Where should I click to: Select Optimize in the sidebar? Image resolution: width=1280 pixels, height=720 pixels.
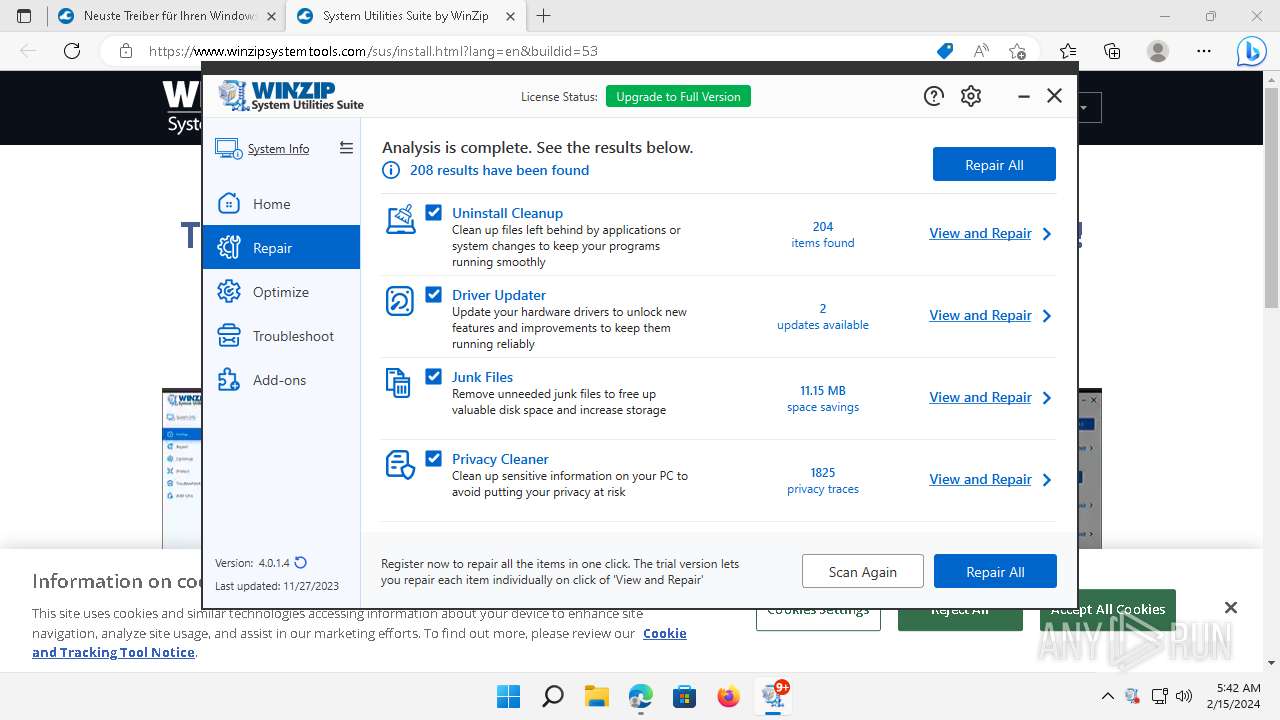[x=281, y=292]
